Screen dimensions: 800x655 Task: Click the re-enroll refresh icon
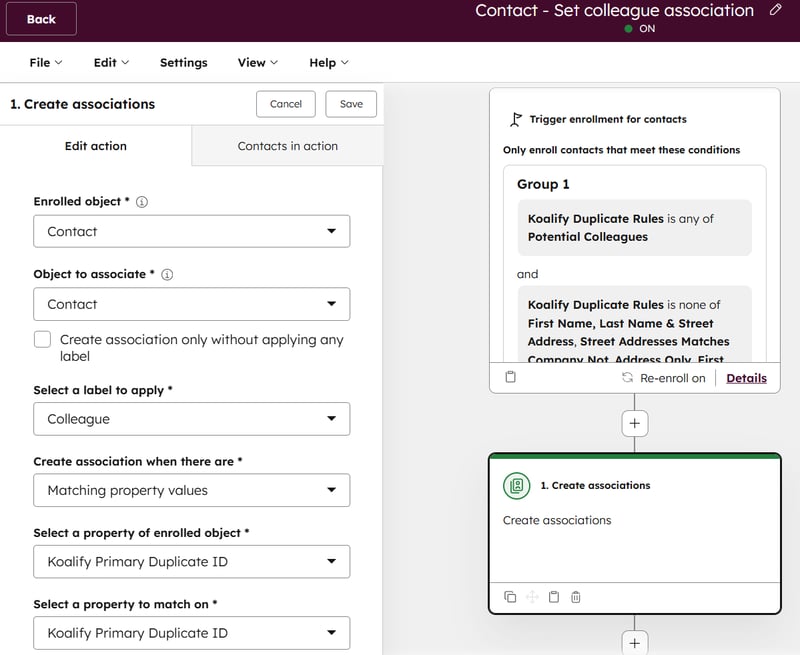pyautogui.click(x=627, y=377)
